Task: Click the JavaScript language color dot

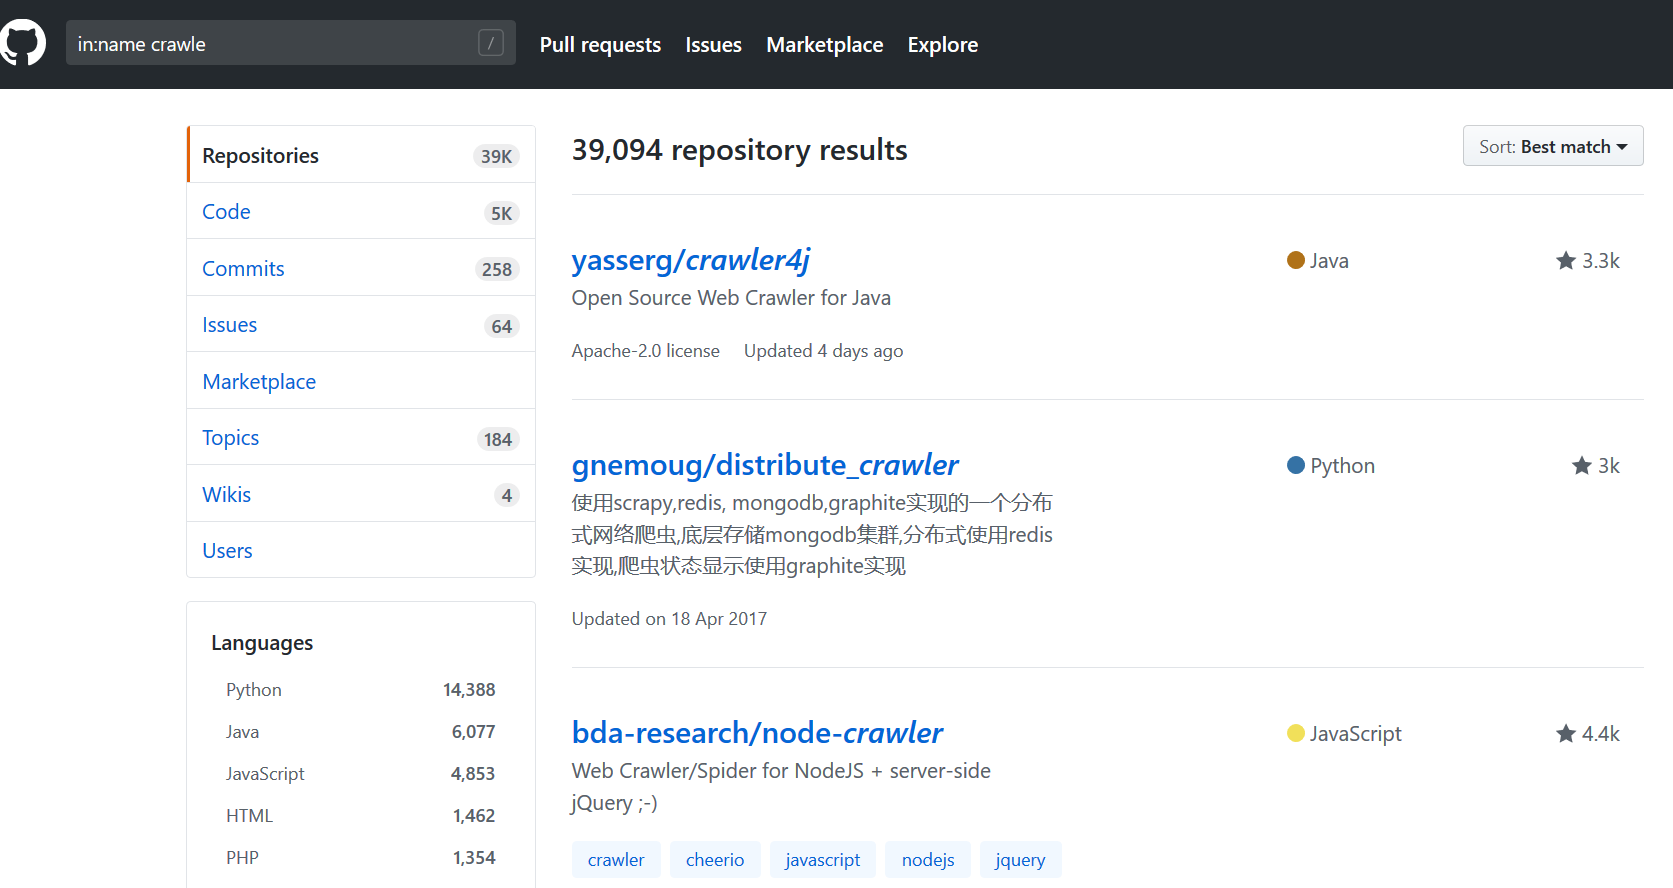Action: point(1296,733)
